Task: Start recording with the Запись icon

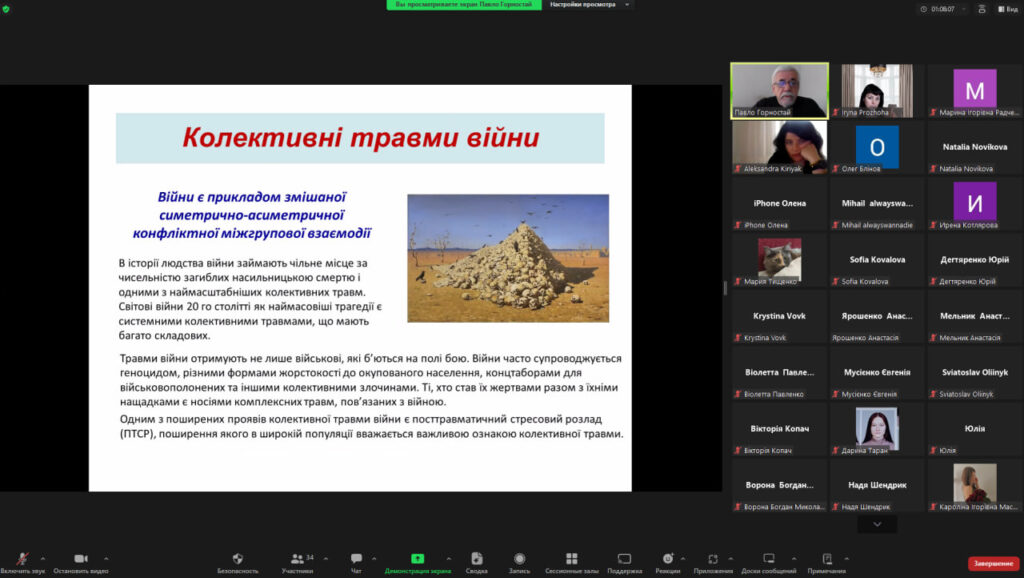Action: click(x=519, y=560)
